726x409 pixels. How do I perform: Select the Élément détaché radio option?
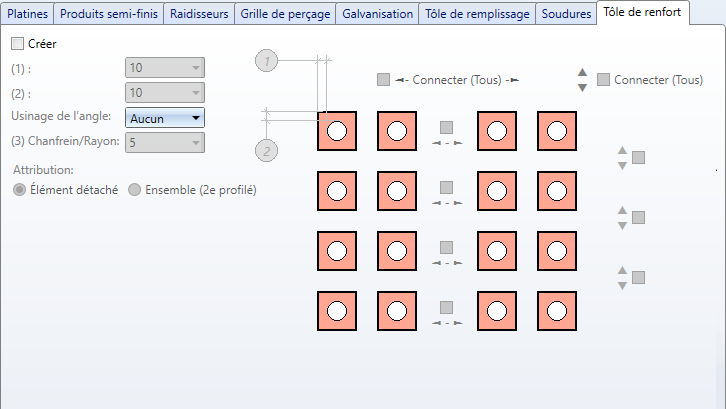[x=20, y=190]
